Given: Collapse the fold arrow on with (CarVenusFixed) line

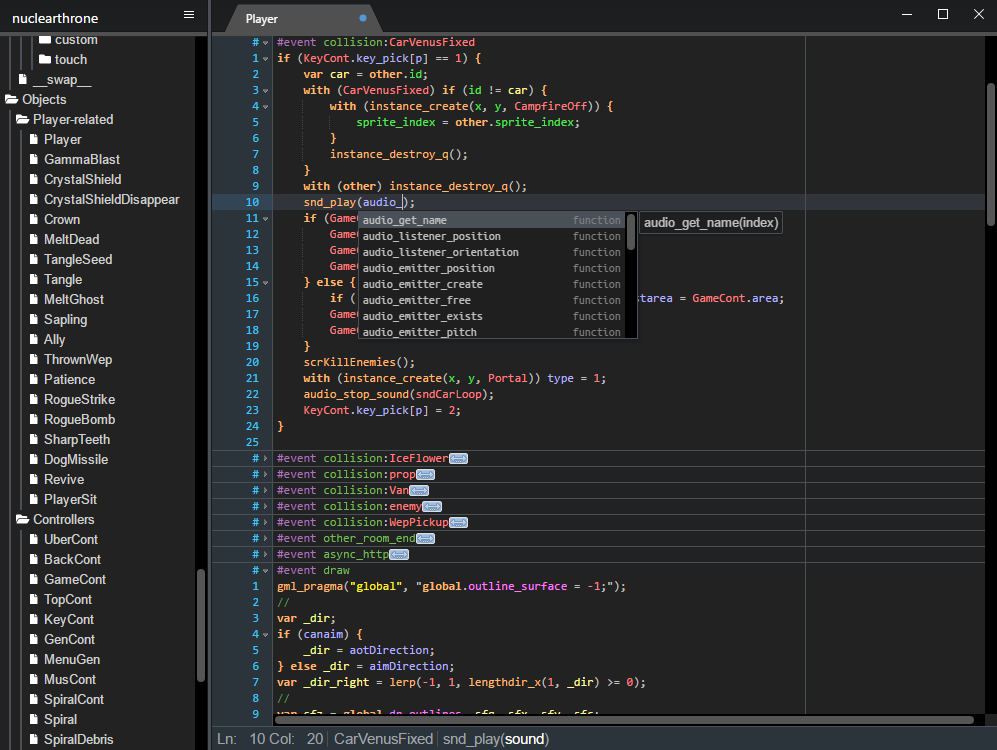Looking at the screenshot, I should [x=266, y=90].
